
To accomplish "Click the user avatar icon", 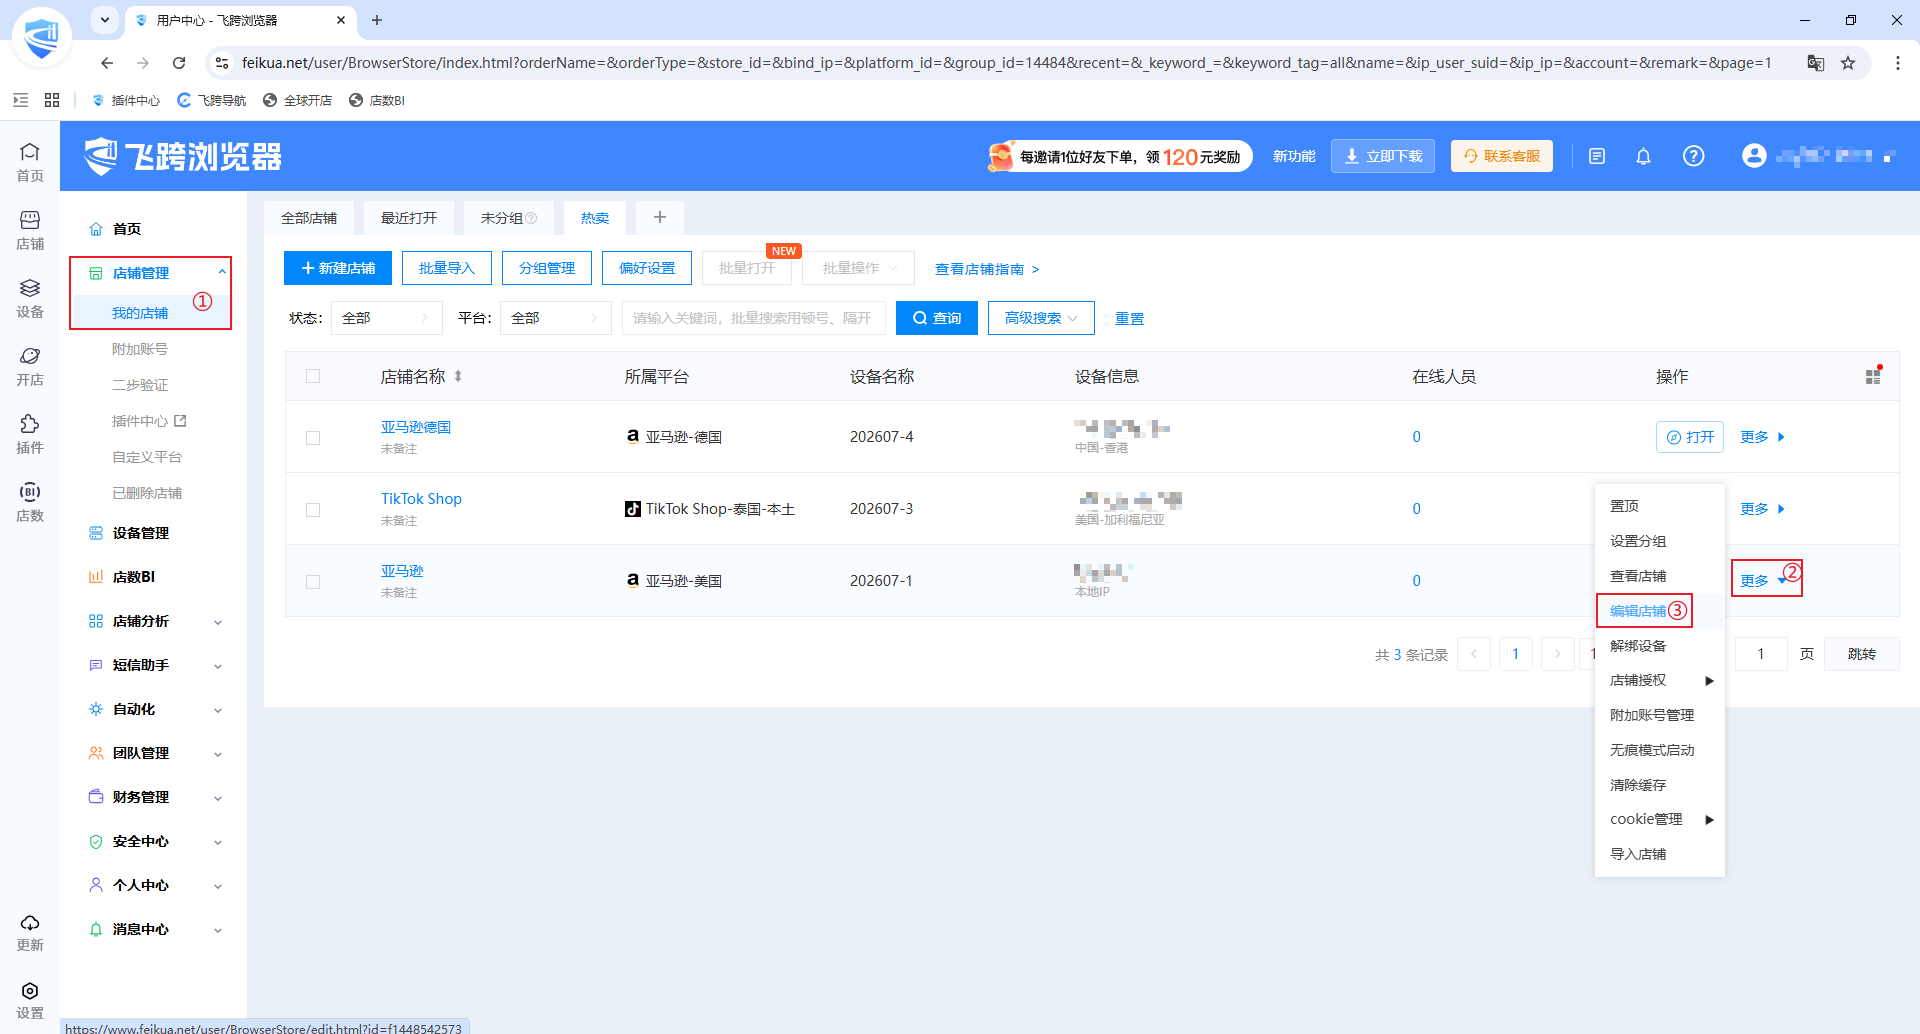I will coord(1754,155).
